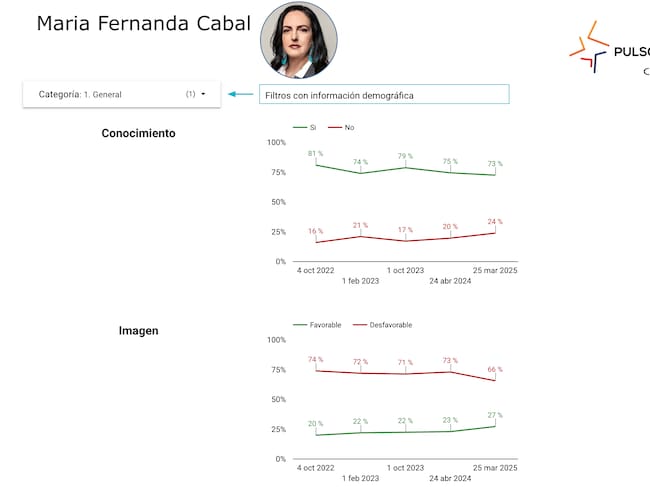Click the 79 % Sí data point

point(405,167)
